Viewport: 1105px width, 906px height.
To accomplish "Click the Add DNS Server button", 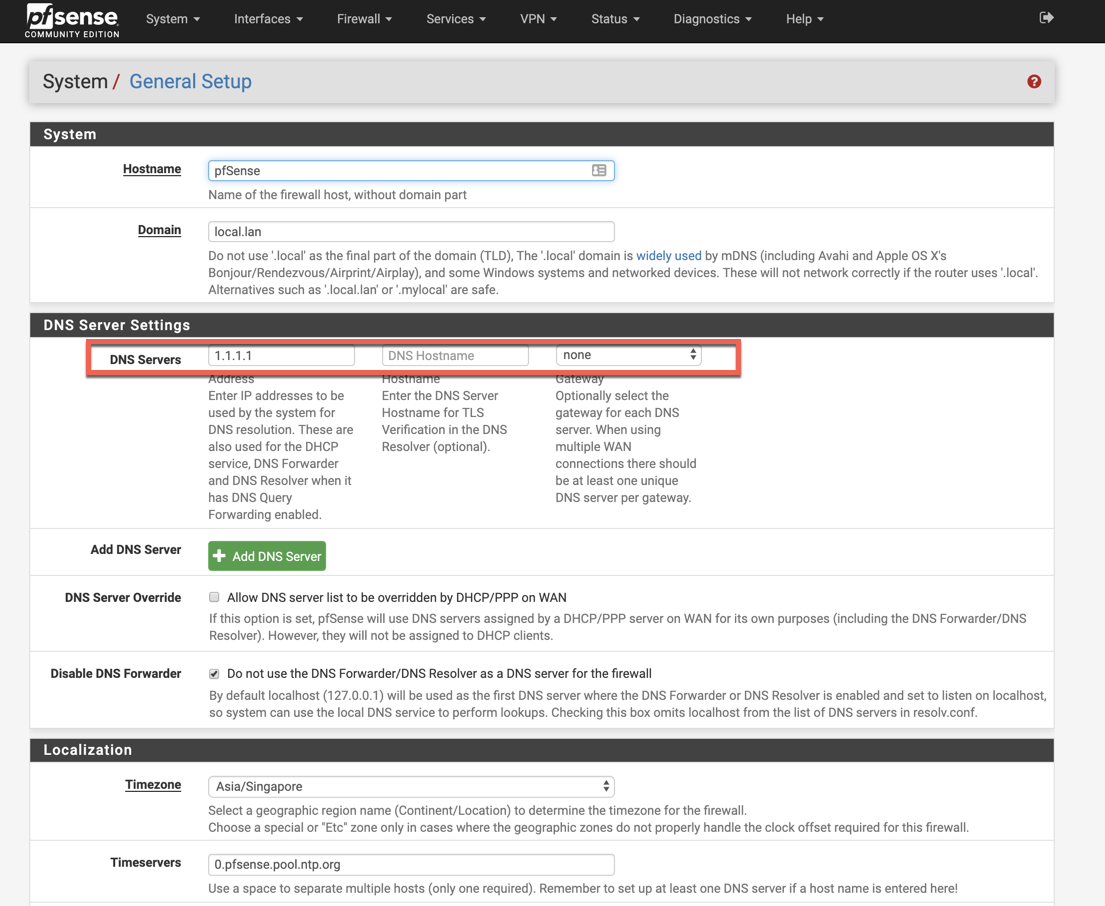I will (267, 556).
